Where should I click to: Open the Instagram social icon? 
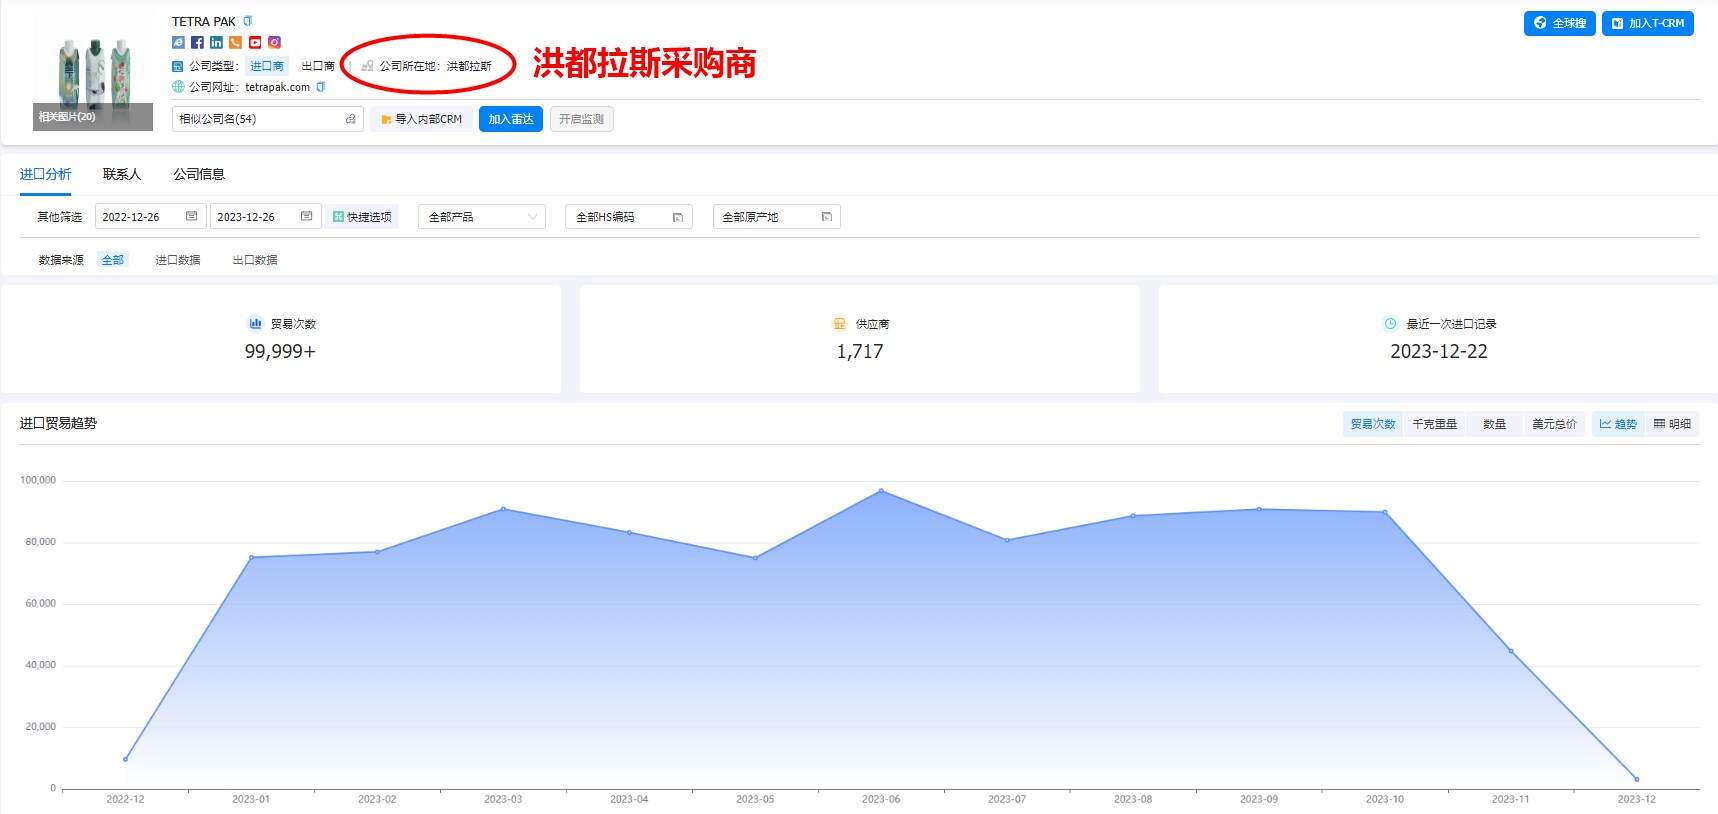(274, 42)
